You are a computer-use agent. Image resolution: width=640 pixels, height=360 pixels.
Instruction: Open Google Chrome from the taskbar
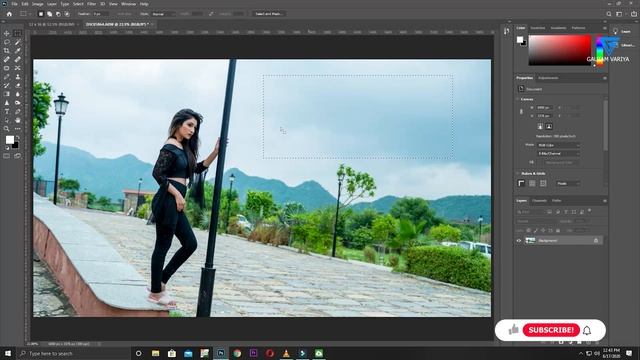pos(237,353)
